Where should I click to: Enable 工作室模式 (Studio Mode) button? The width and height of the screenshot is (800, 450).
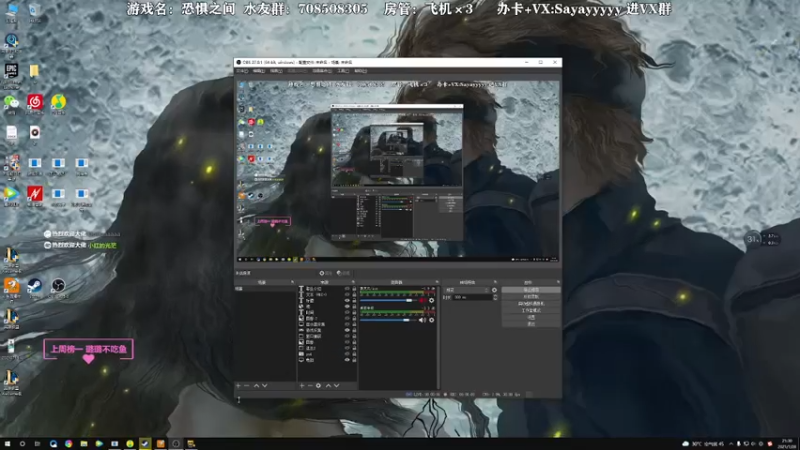pos(531,310)
